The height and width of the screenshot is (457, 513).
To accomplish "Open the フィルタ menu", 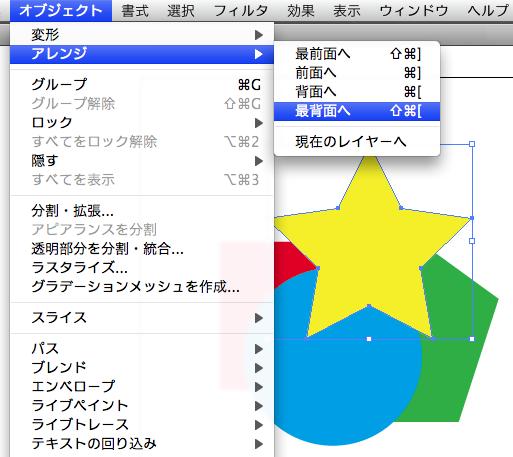I will (x=241, y=11).
